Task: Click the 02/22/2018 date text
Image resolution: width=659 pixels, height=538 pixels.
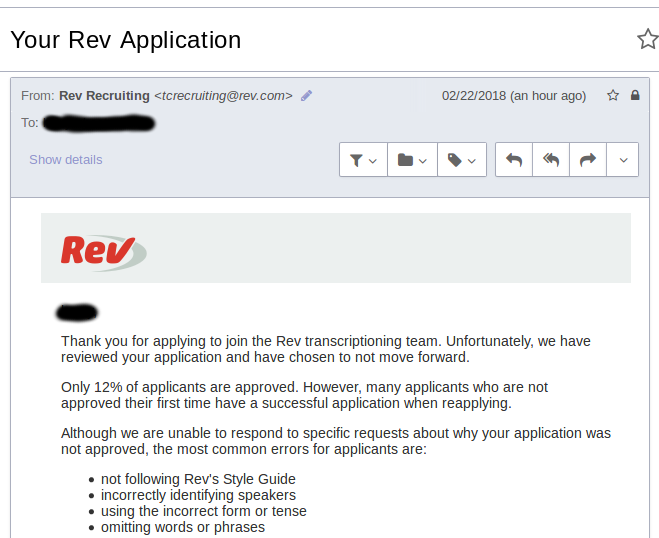Action: tap(514, 96)
